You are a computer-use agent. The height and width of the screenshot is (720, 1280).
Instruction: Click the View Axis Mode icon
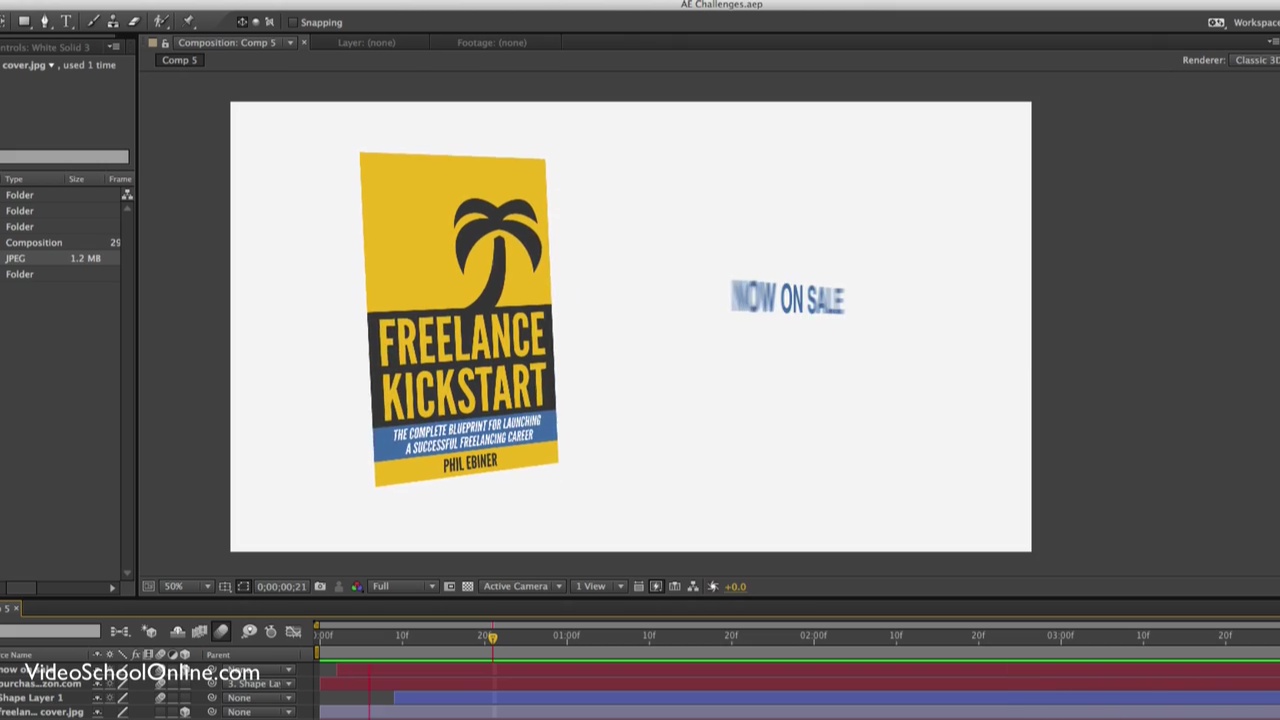point(269,22)
